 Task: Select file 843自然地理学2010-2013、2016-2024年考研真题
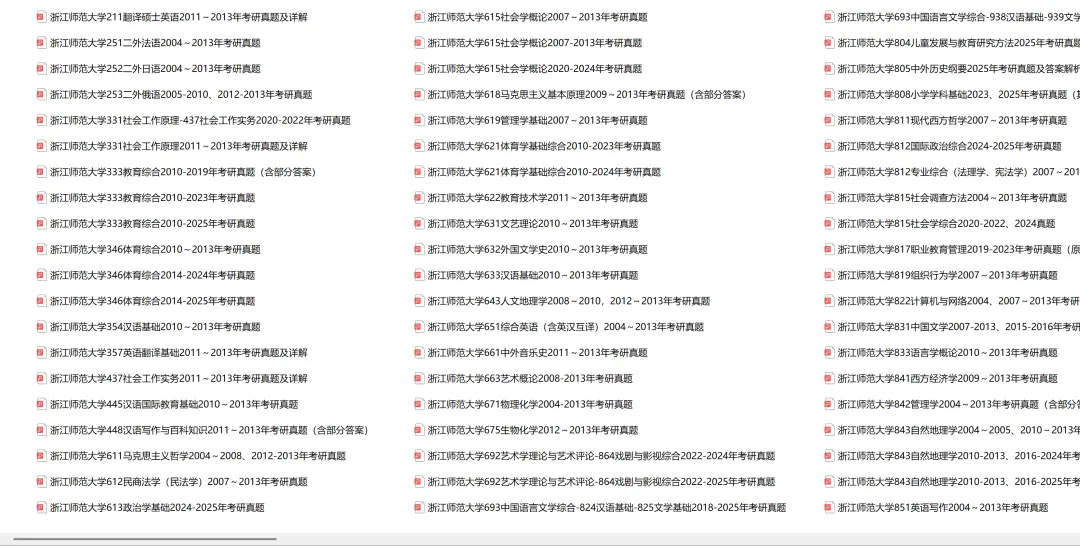click(x=952, y=456)
